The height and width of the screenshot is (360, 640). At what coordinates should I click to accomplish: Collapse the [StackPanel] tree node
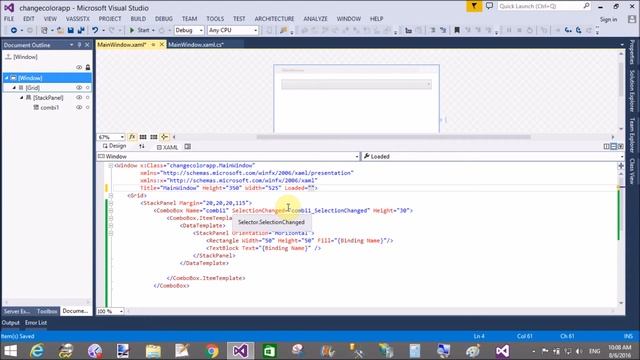coord(22,98)
